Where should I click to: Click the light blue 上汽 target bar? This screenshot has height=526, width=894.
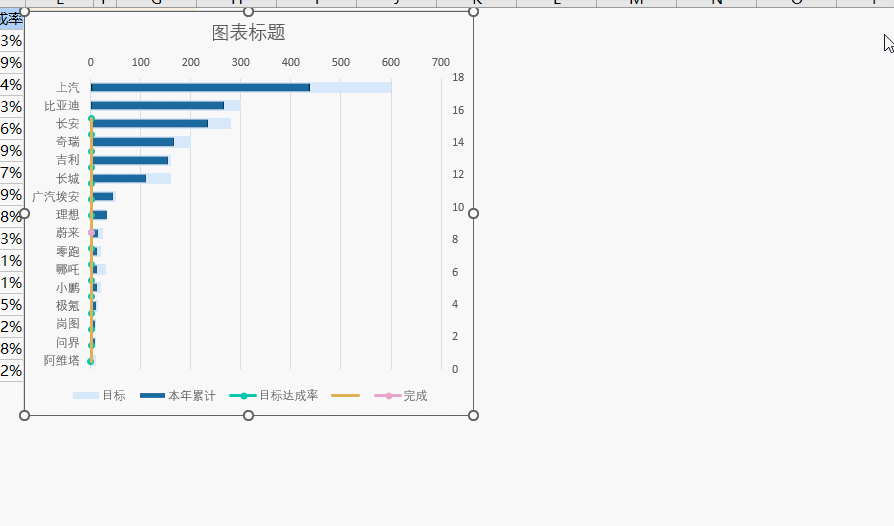[x=351, y=87]
